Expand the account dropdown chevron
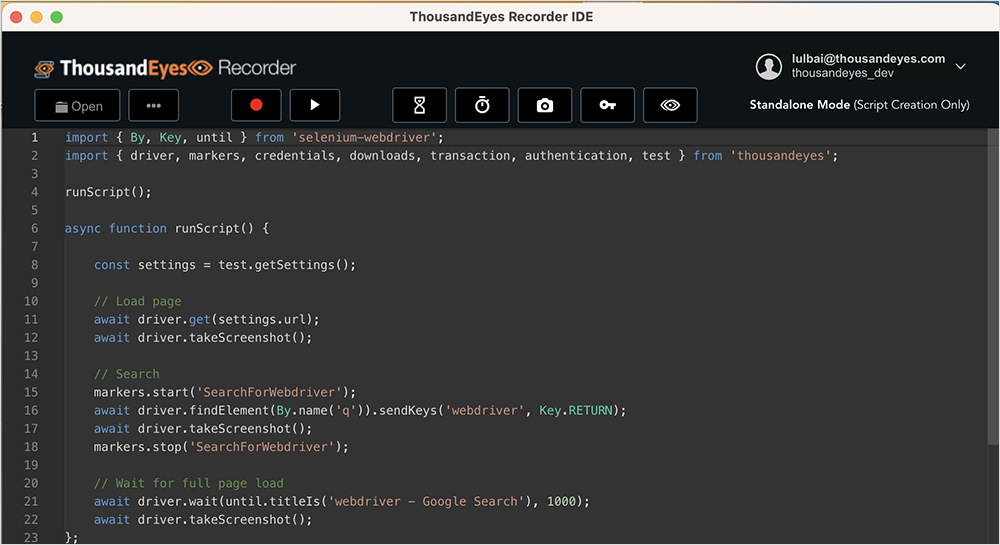 point(960,67)
